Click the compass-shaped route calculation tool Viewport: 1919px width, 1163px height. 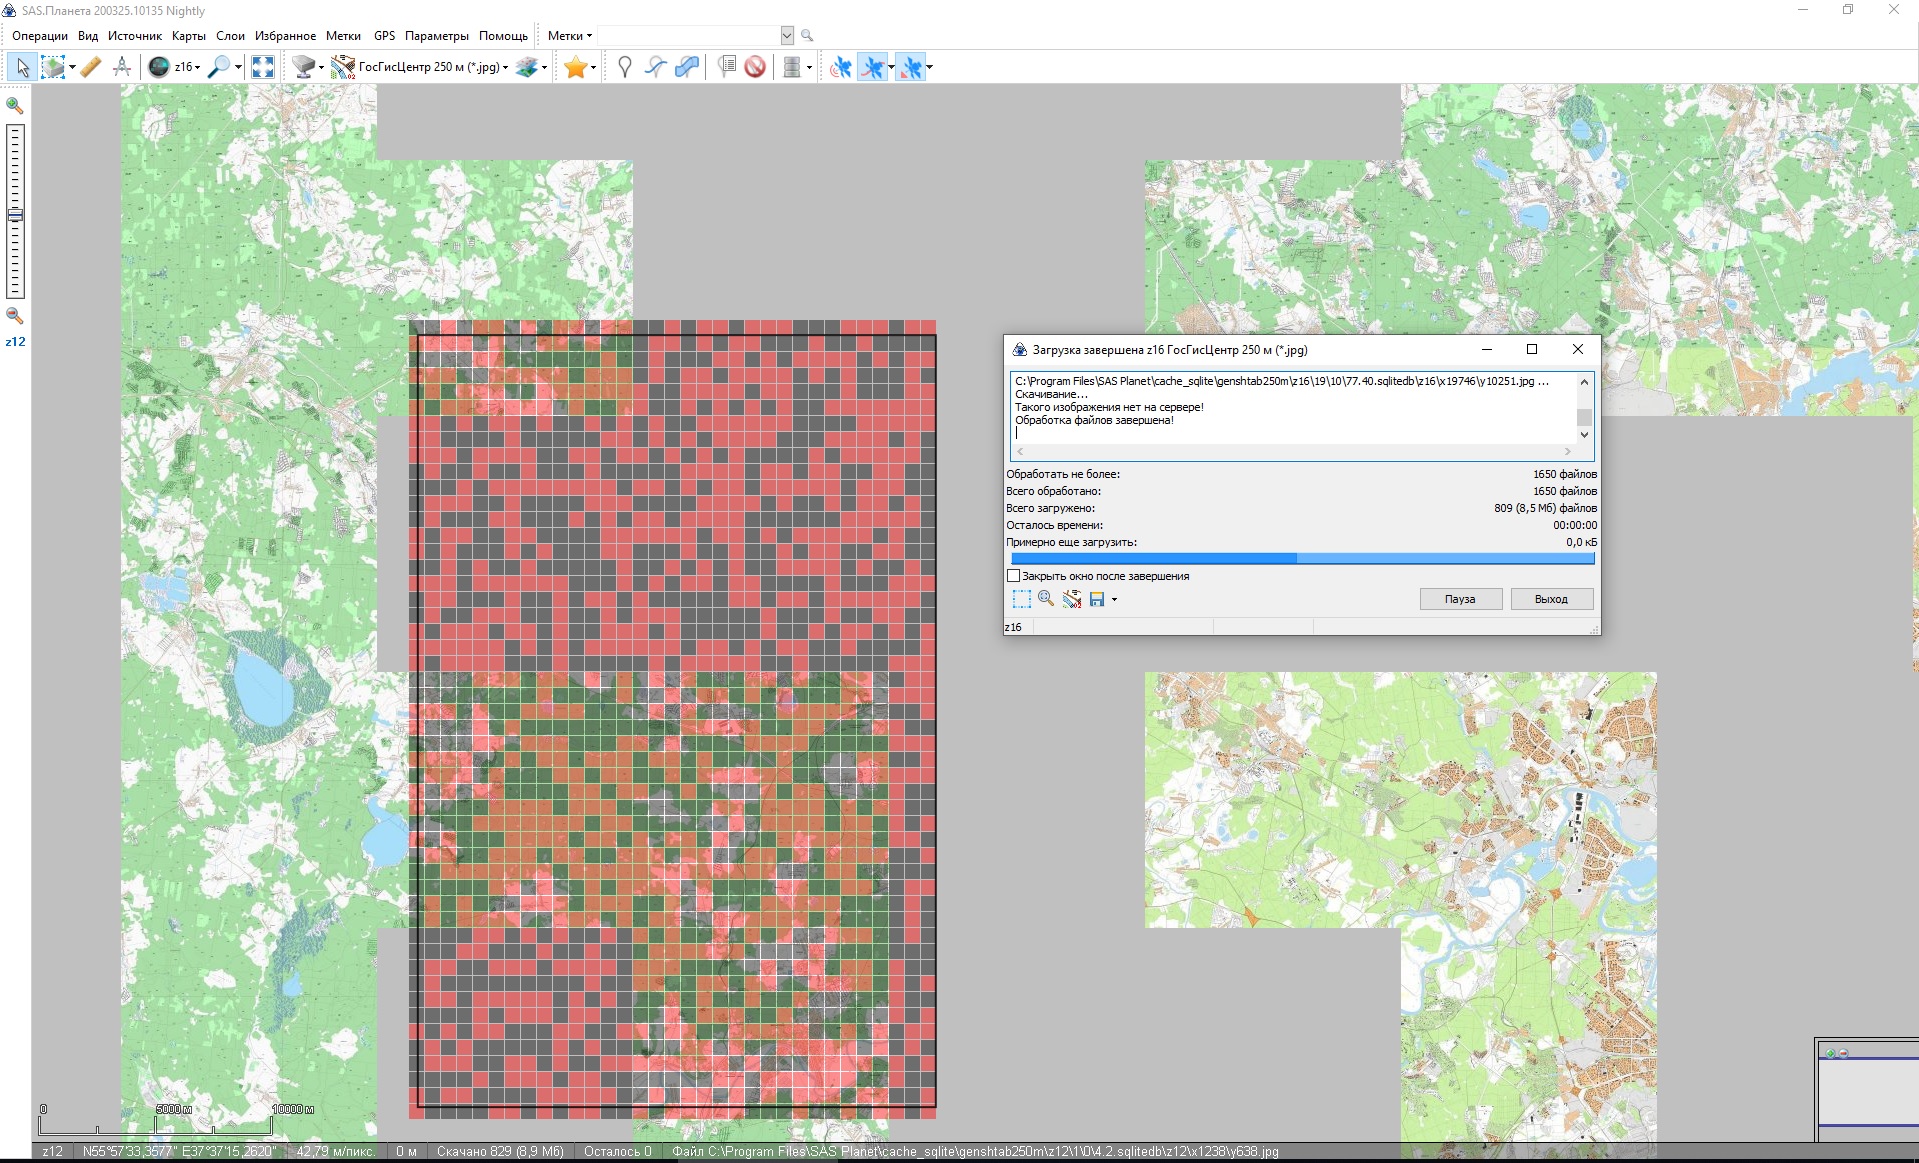point(122,67)
